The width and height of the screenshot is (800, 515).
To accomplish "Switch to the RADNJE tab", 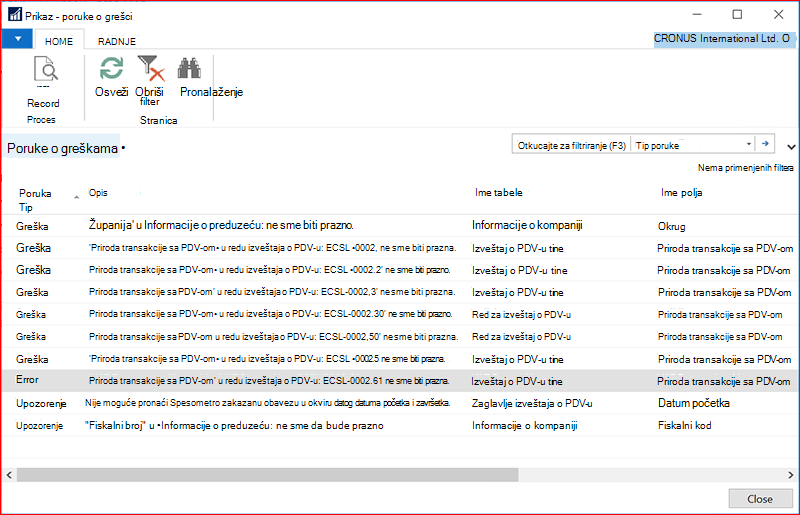I will click(117, 41).
